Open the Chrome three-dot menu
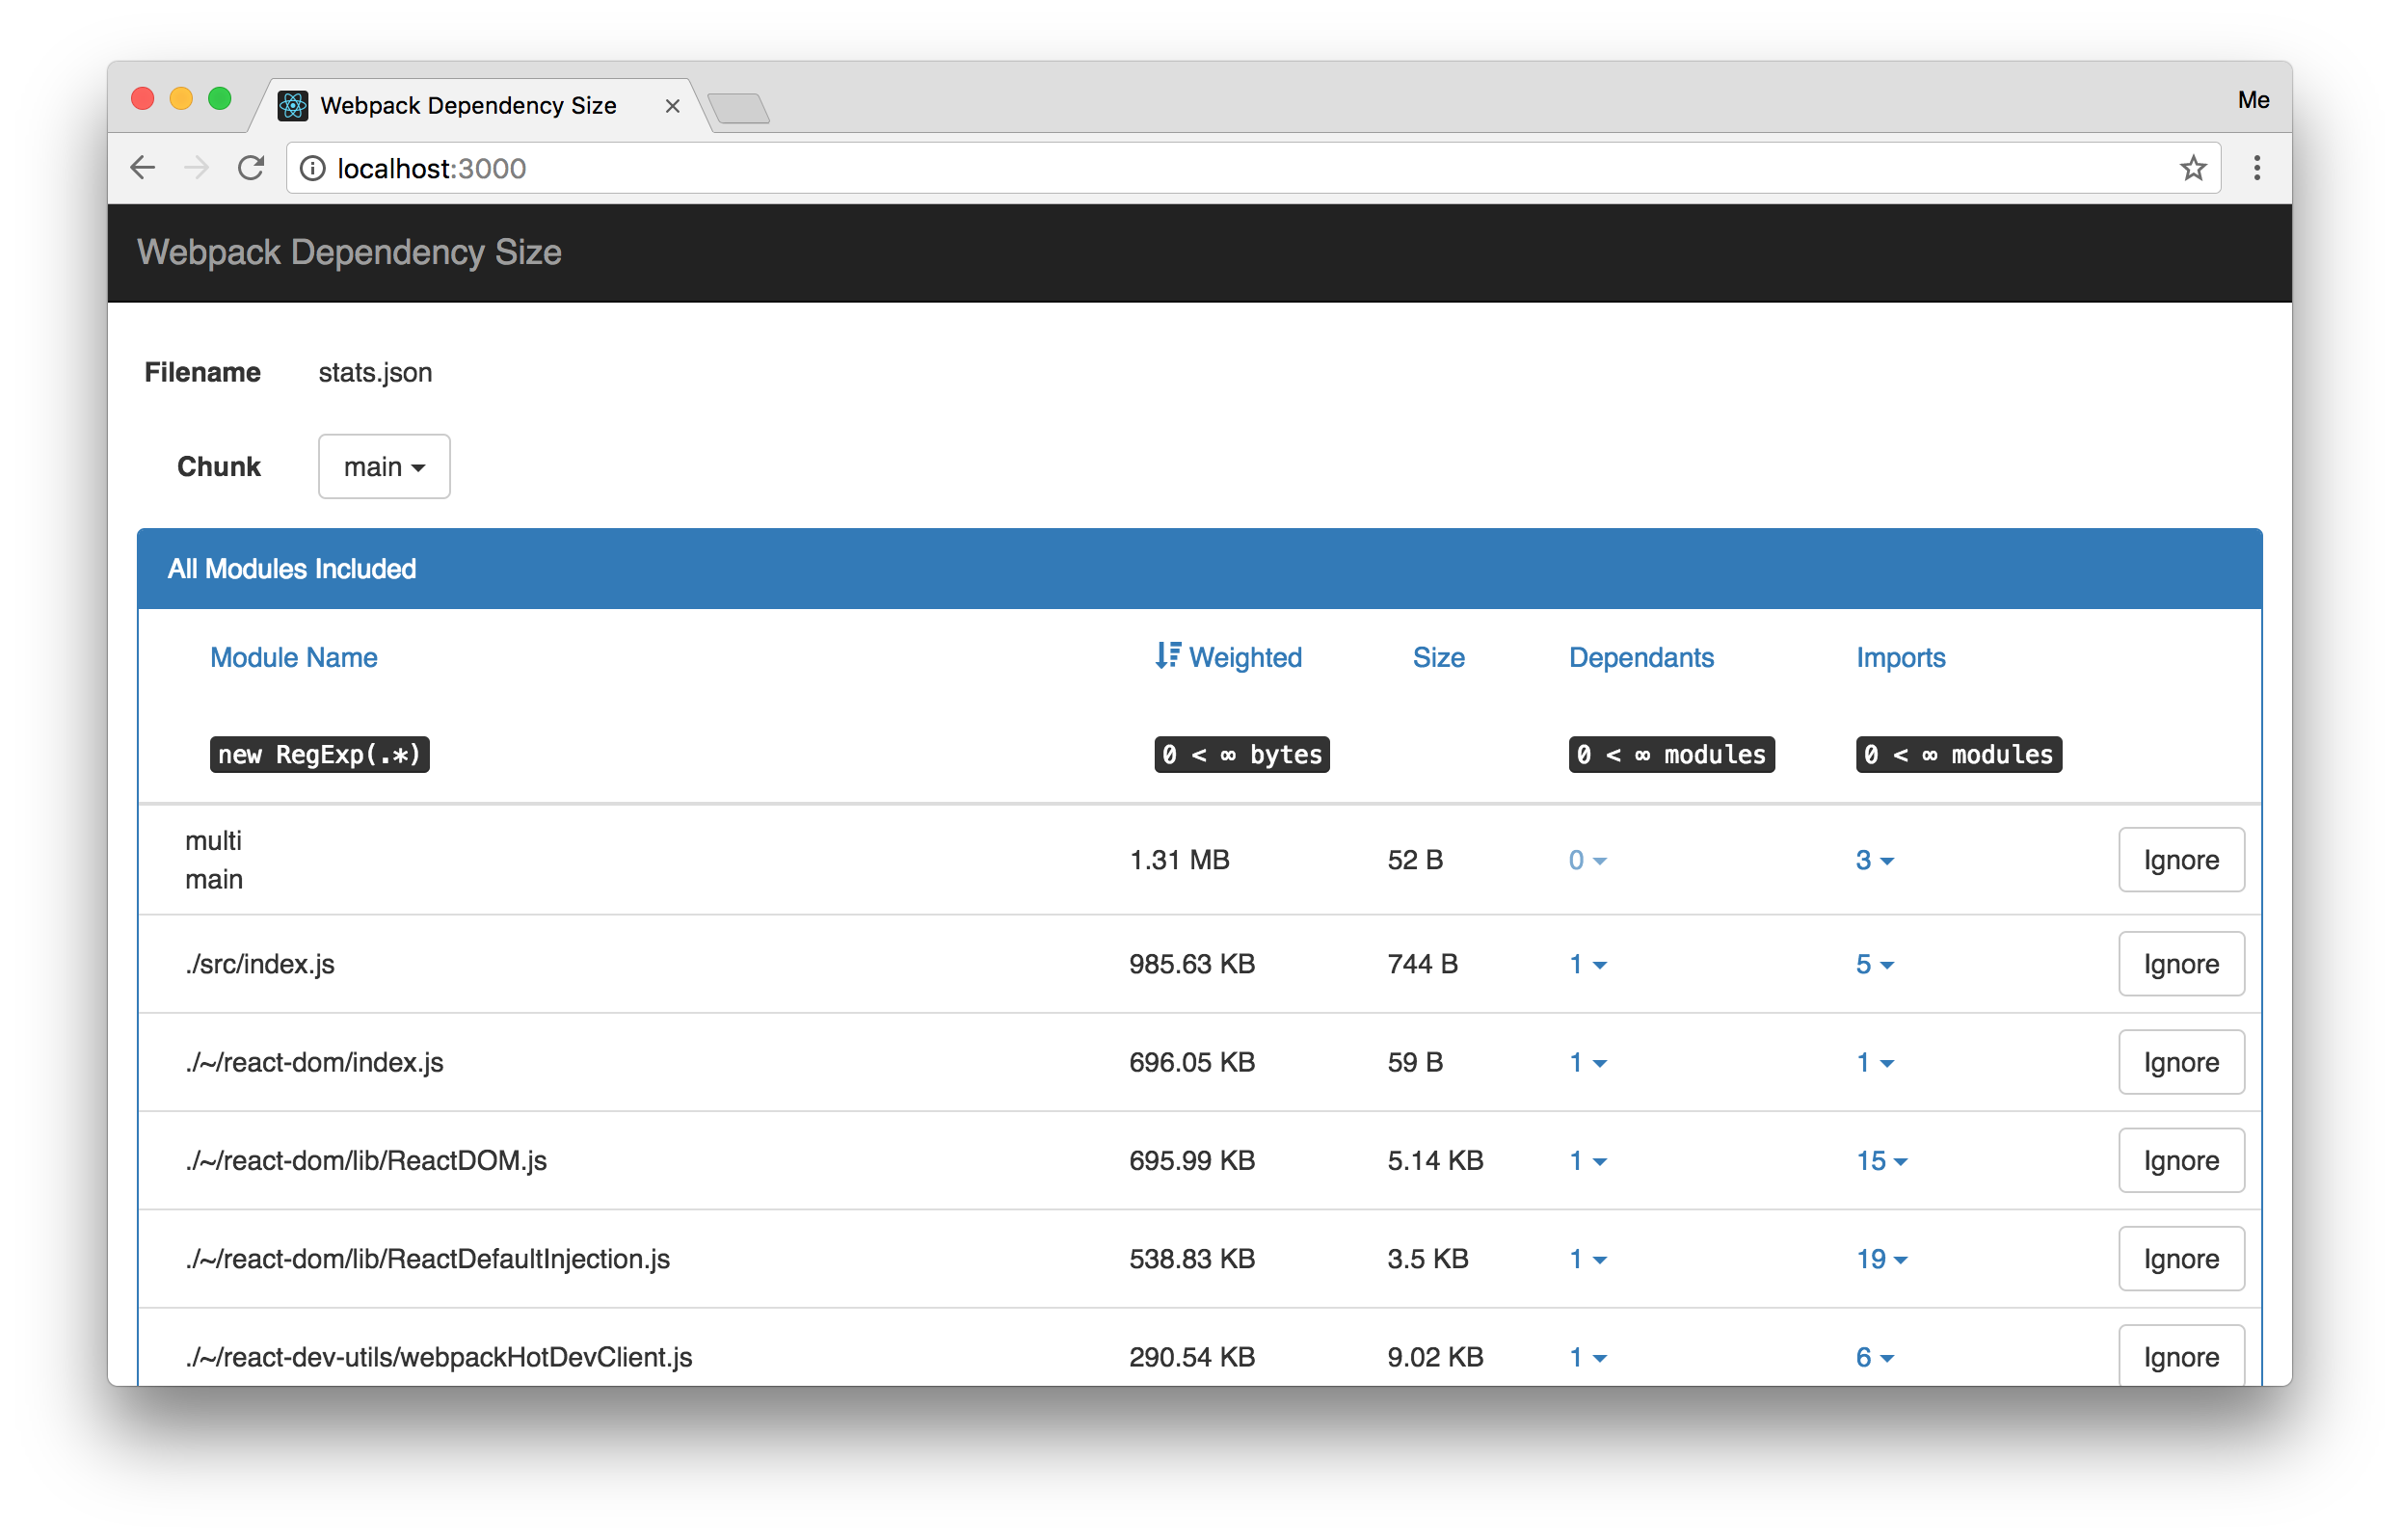 (x=2256, y=168)
